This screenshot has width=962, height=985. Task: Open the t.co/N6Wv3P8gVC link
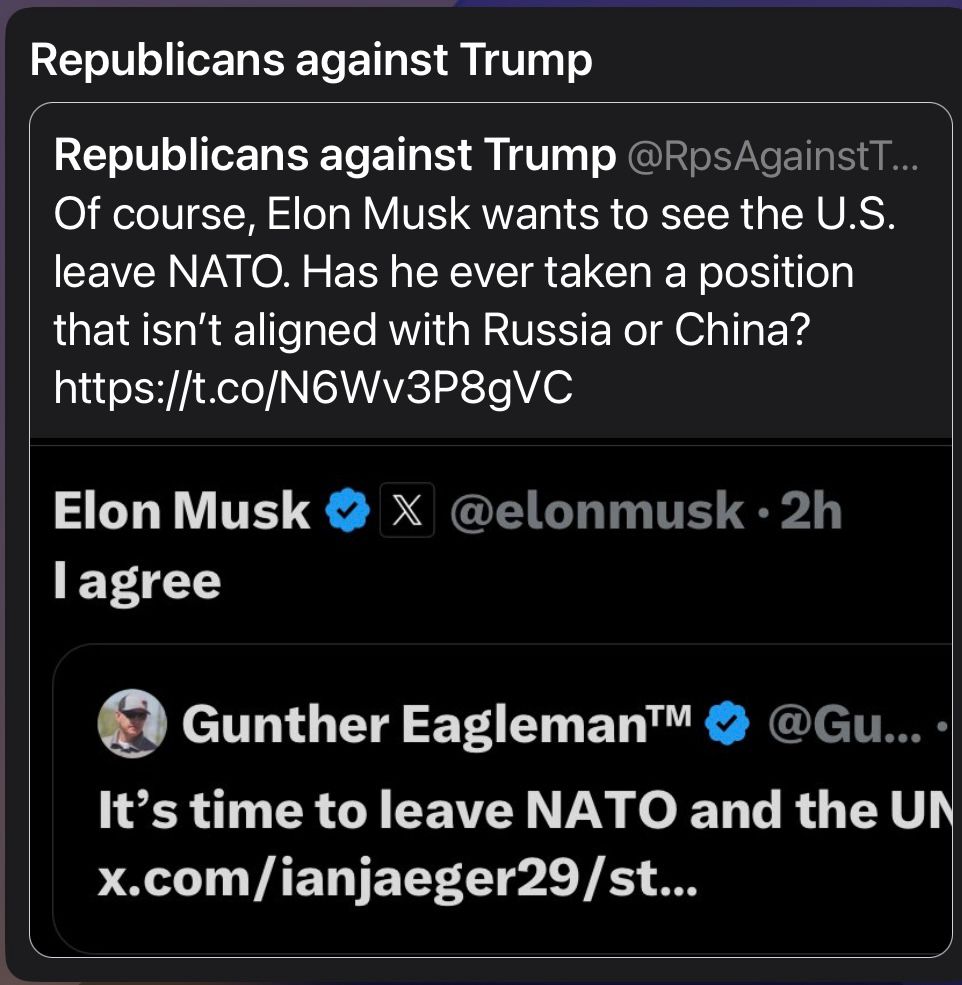tap(313, 388)
